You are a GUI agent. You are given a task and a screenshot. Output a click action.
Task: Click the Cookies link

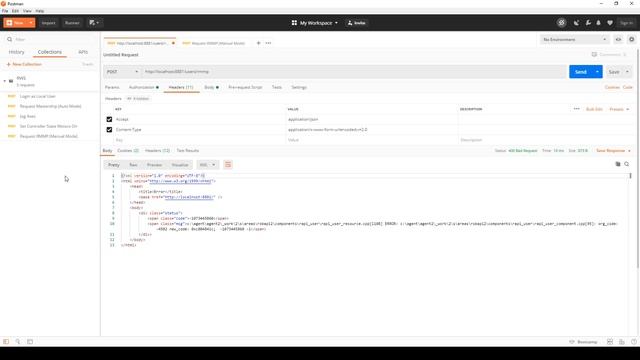click(x=612, y=87)
